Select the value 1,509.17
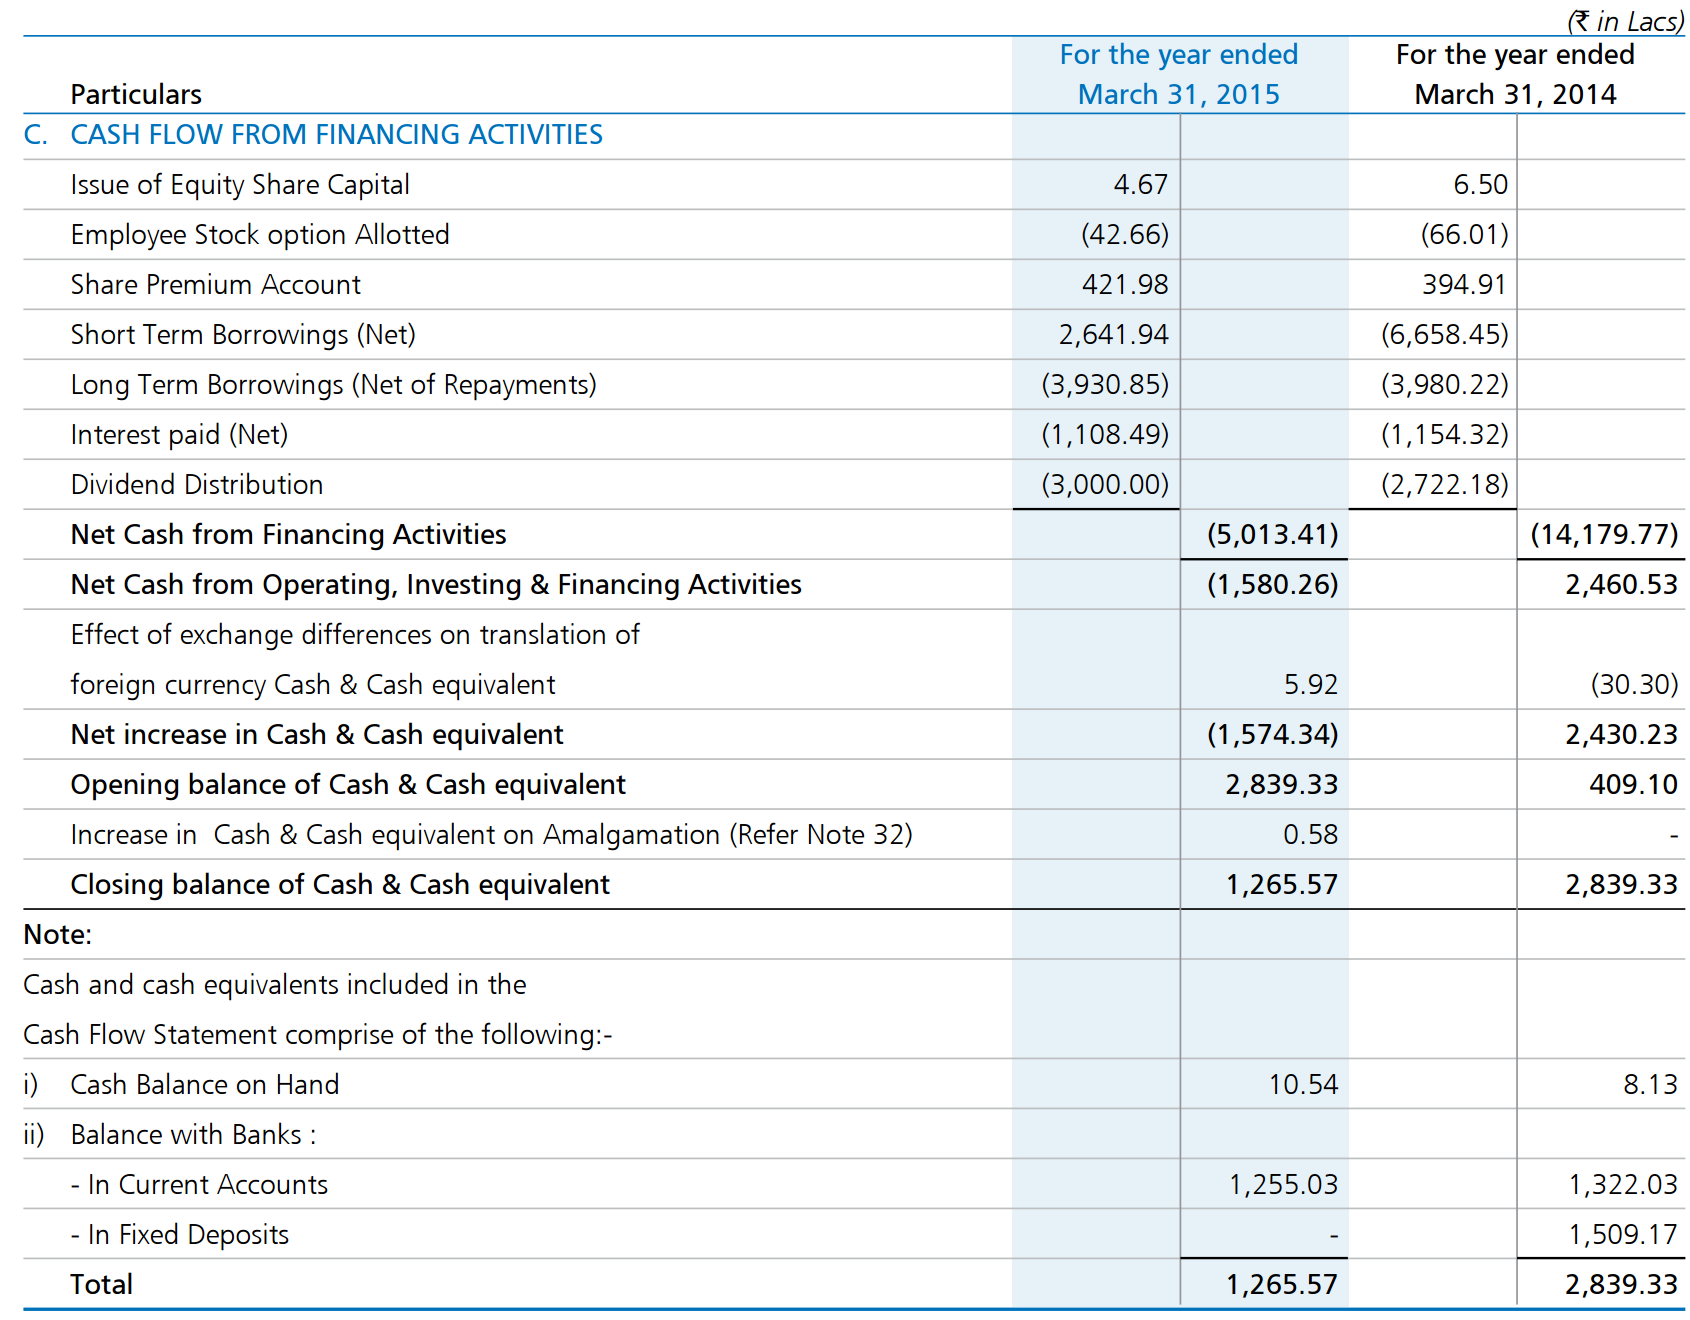 click(1622, 1234)
